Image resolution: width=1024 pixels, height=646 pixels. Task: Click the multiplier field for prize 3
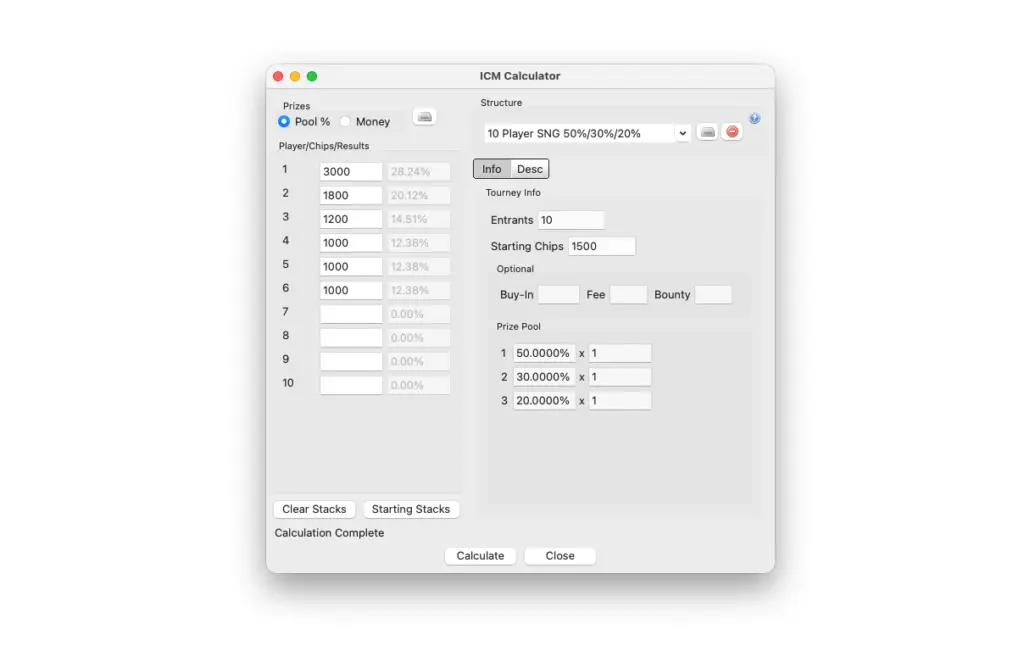[x=620, y=400]
